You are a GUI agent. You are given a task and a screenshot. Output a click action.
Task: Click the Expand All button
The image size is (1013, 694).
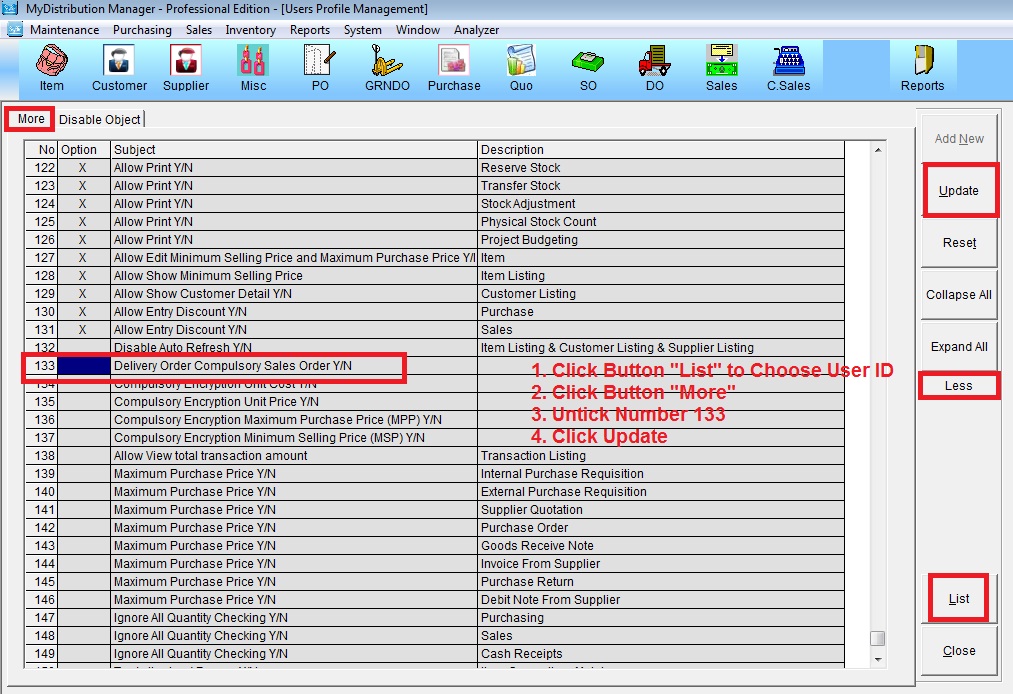coord(958,347)
